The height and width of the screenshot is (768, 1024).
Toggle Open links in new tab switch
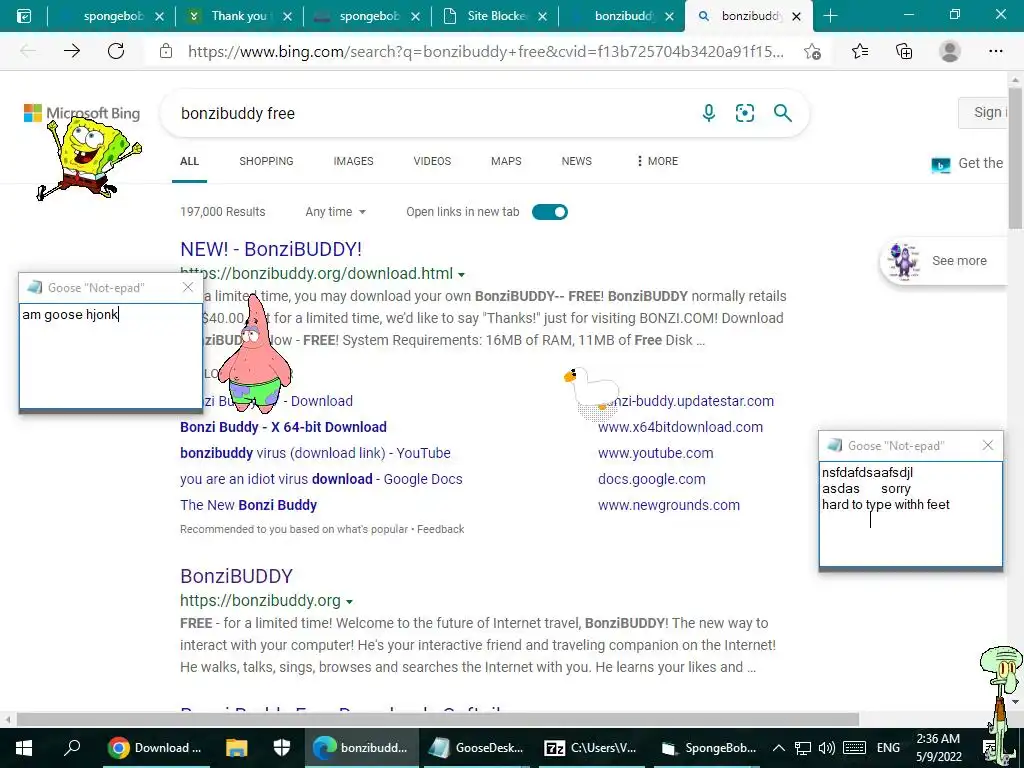pyautogui.click(x=550, y=212)
